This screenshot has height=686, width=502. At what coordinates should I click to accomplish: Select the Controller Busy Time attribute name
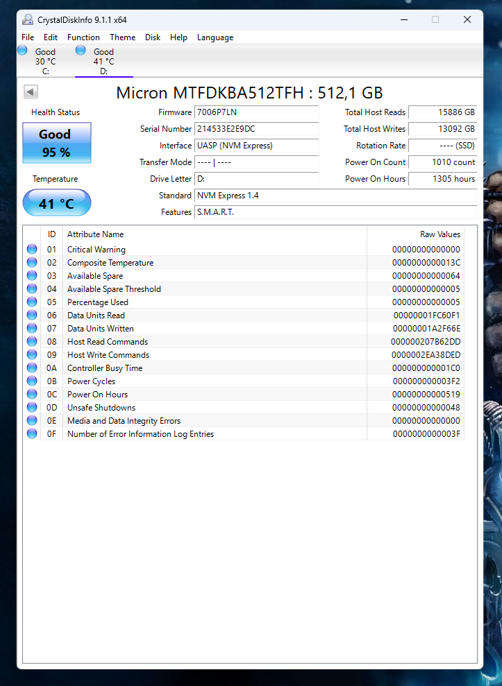pyautogui.click(x=105, y=368)
